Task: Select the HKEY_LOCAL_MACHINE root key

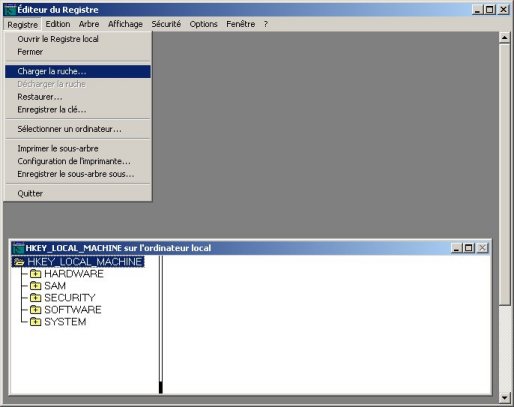Action: 85,262
